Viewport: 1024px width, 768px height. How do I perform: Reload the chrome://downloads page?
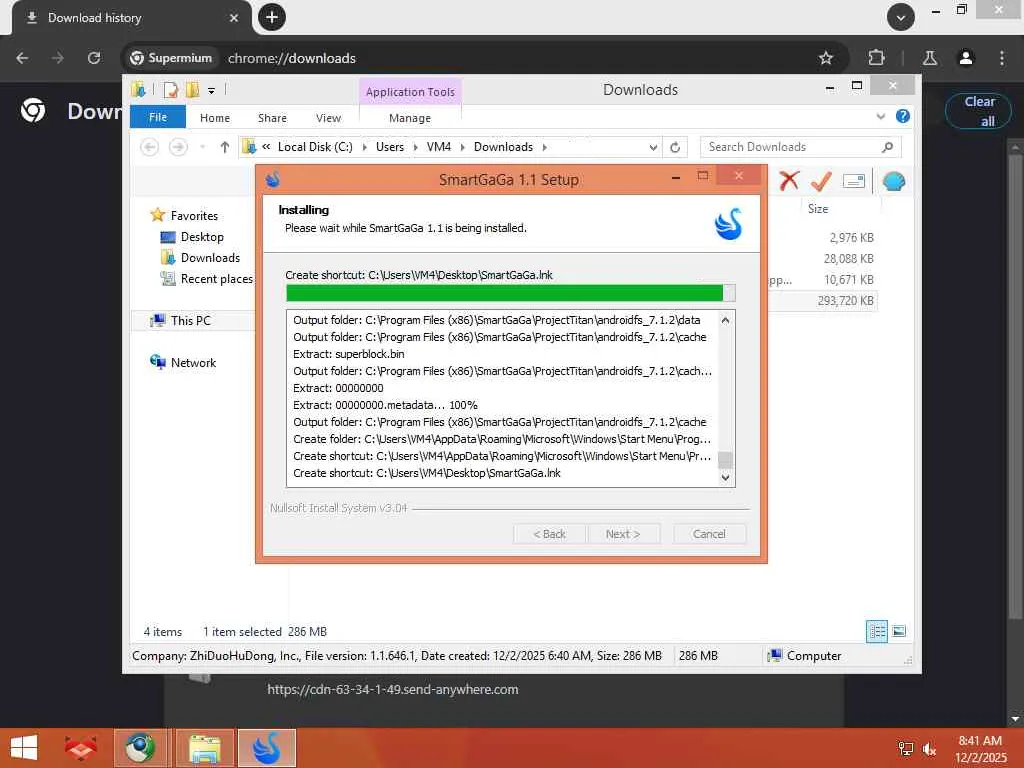pos(93,58)
